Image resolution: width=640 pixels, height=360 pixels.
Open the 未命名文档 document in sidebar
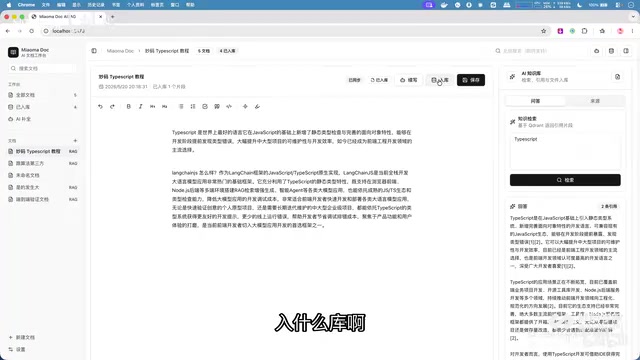(42, 176)
